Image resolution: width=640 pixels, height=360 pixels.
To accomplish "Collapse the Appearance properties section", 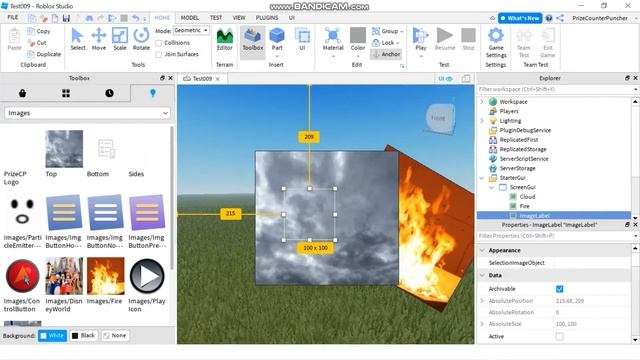I will tap(482, 250).
